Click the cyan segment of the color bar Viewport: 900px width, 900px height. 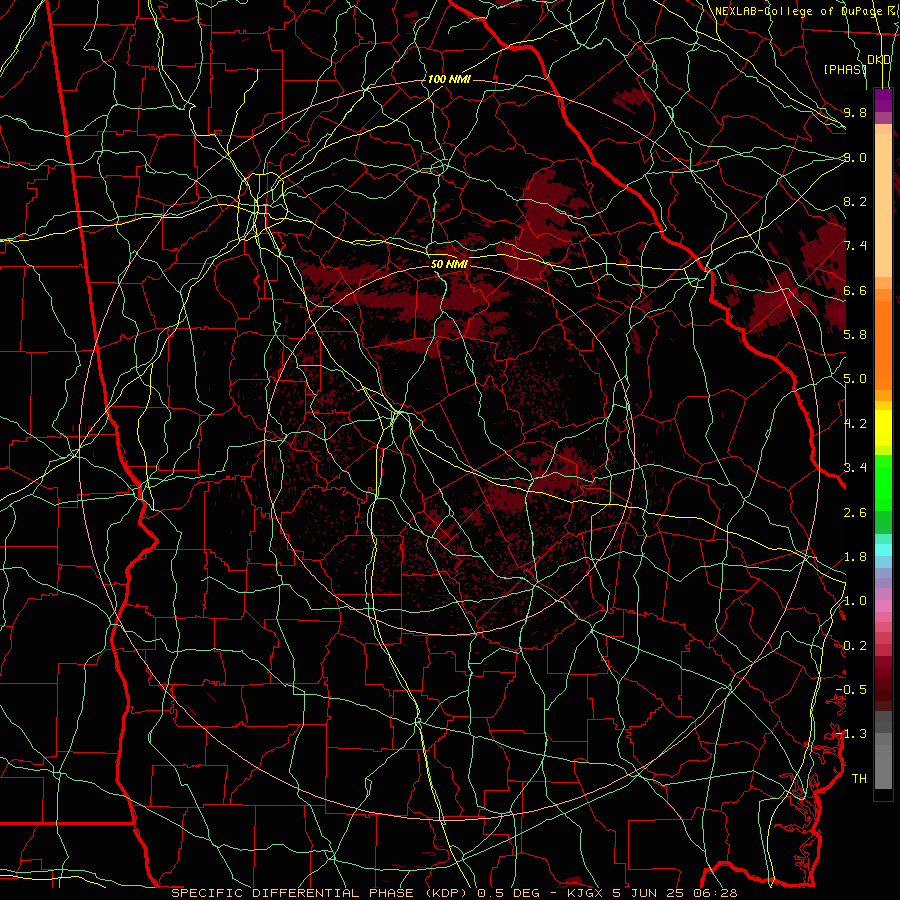point(883,550)
